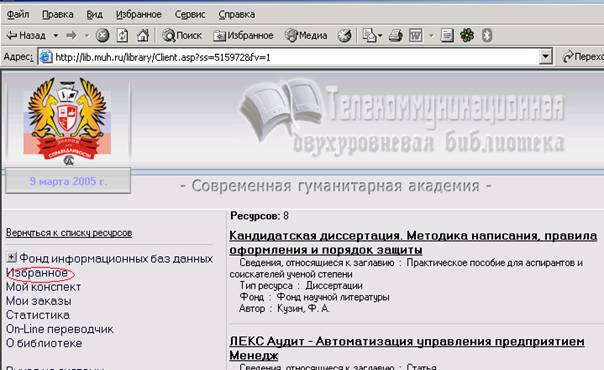Open the Избранное toolbar button

click(243, 36)
